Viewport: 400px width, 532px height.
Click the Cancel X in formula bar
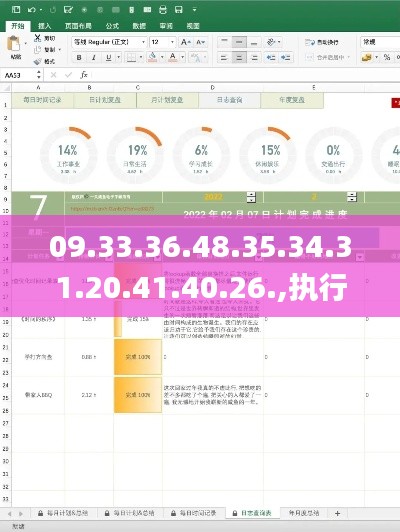pos(53,75)
